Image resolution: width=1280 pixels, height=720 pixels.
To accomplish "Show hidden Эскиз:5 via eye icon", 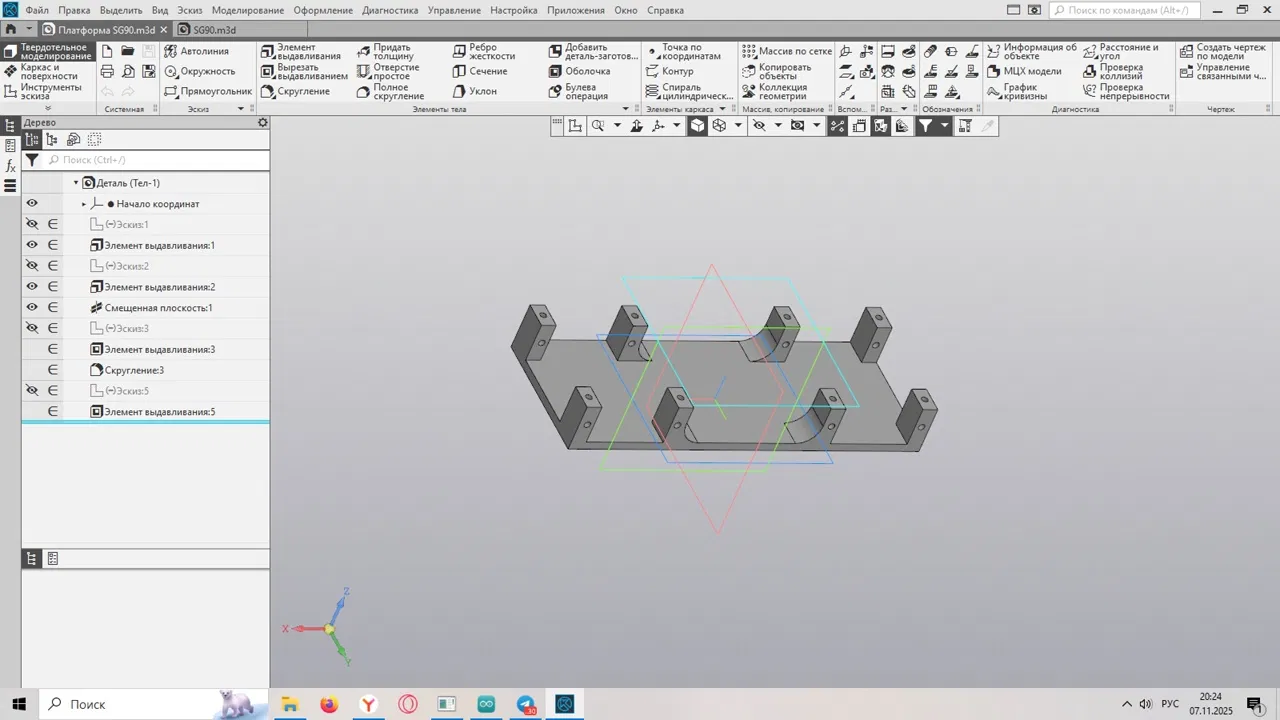I will (32, 391).
